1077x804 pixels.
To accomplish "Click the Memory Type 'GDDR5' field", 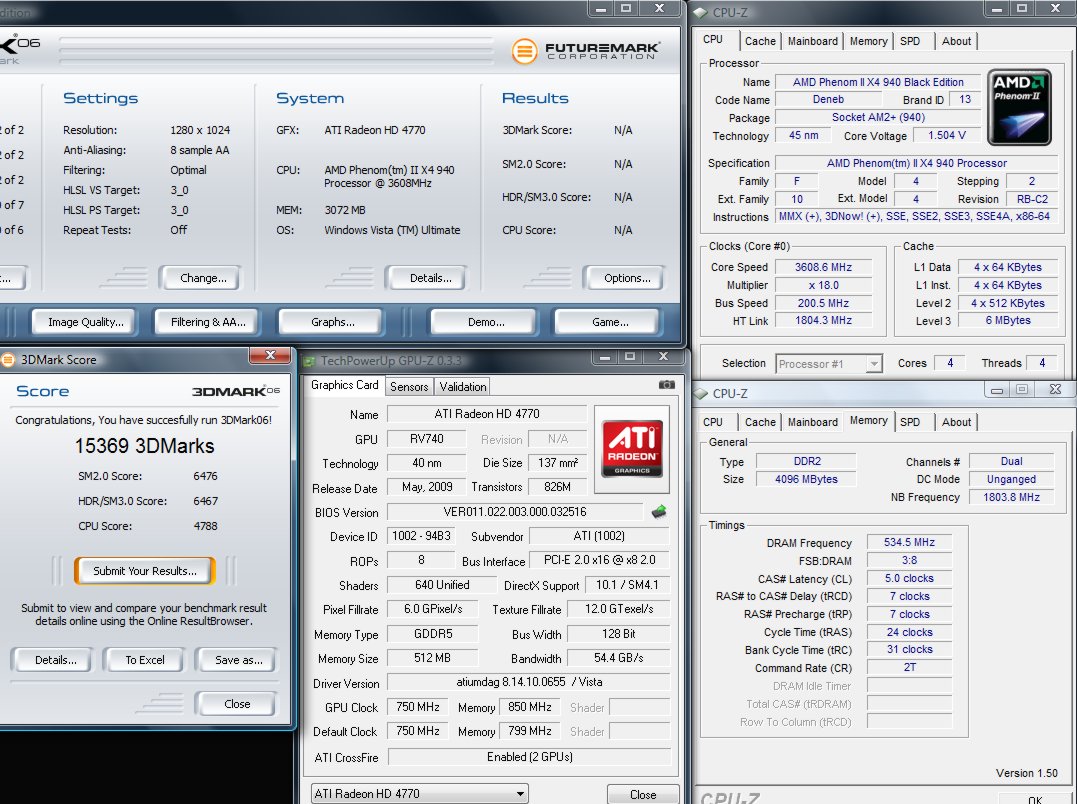I will (433, 634).
